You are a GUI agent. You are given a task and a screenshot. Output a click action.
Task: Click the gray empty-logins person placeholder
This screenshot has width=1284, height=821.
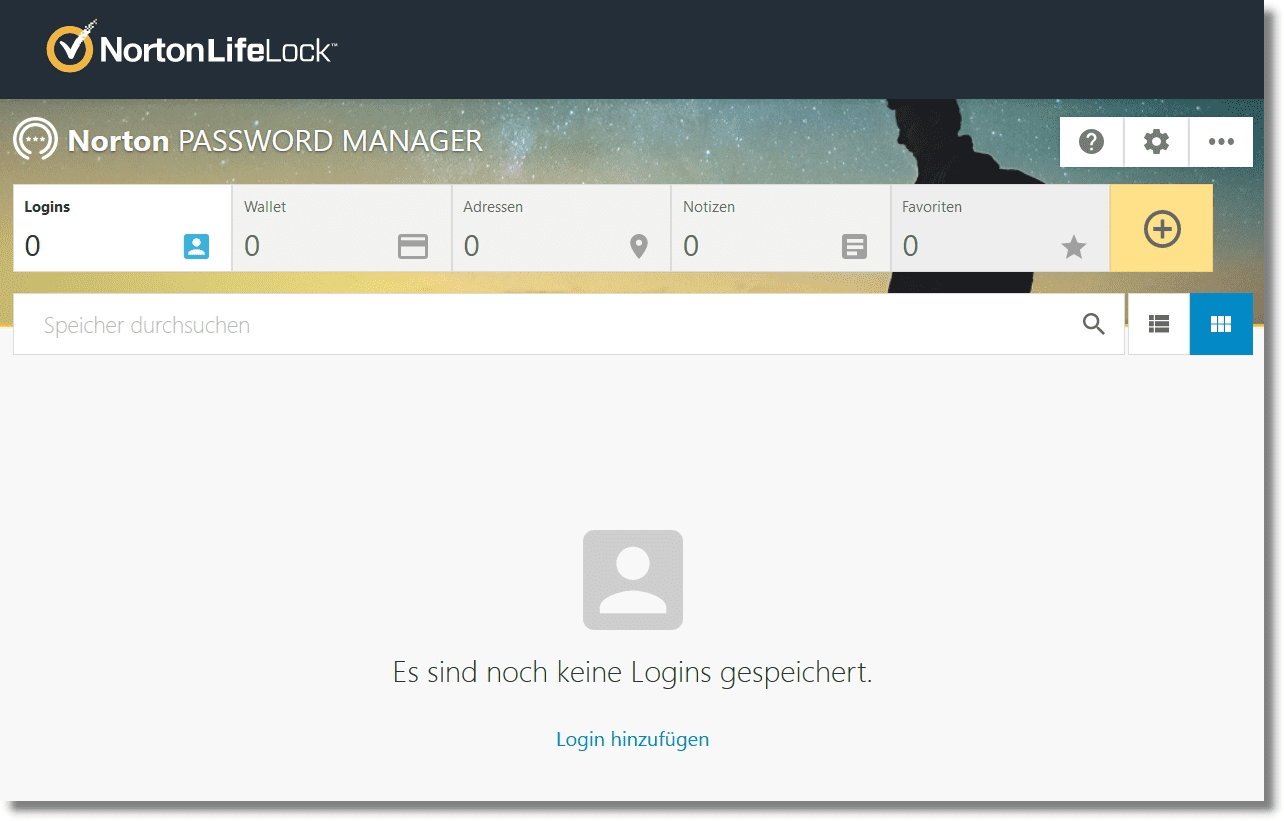632,580
